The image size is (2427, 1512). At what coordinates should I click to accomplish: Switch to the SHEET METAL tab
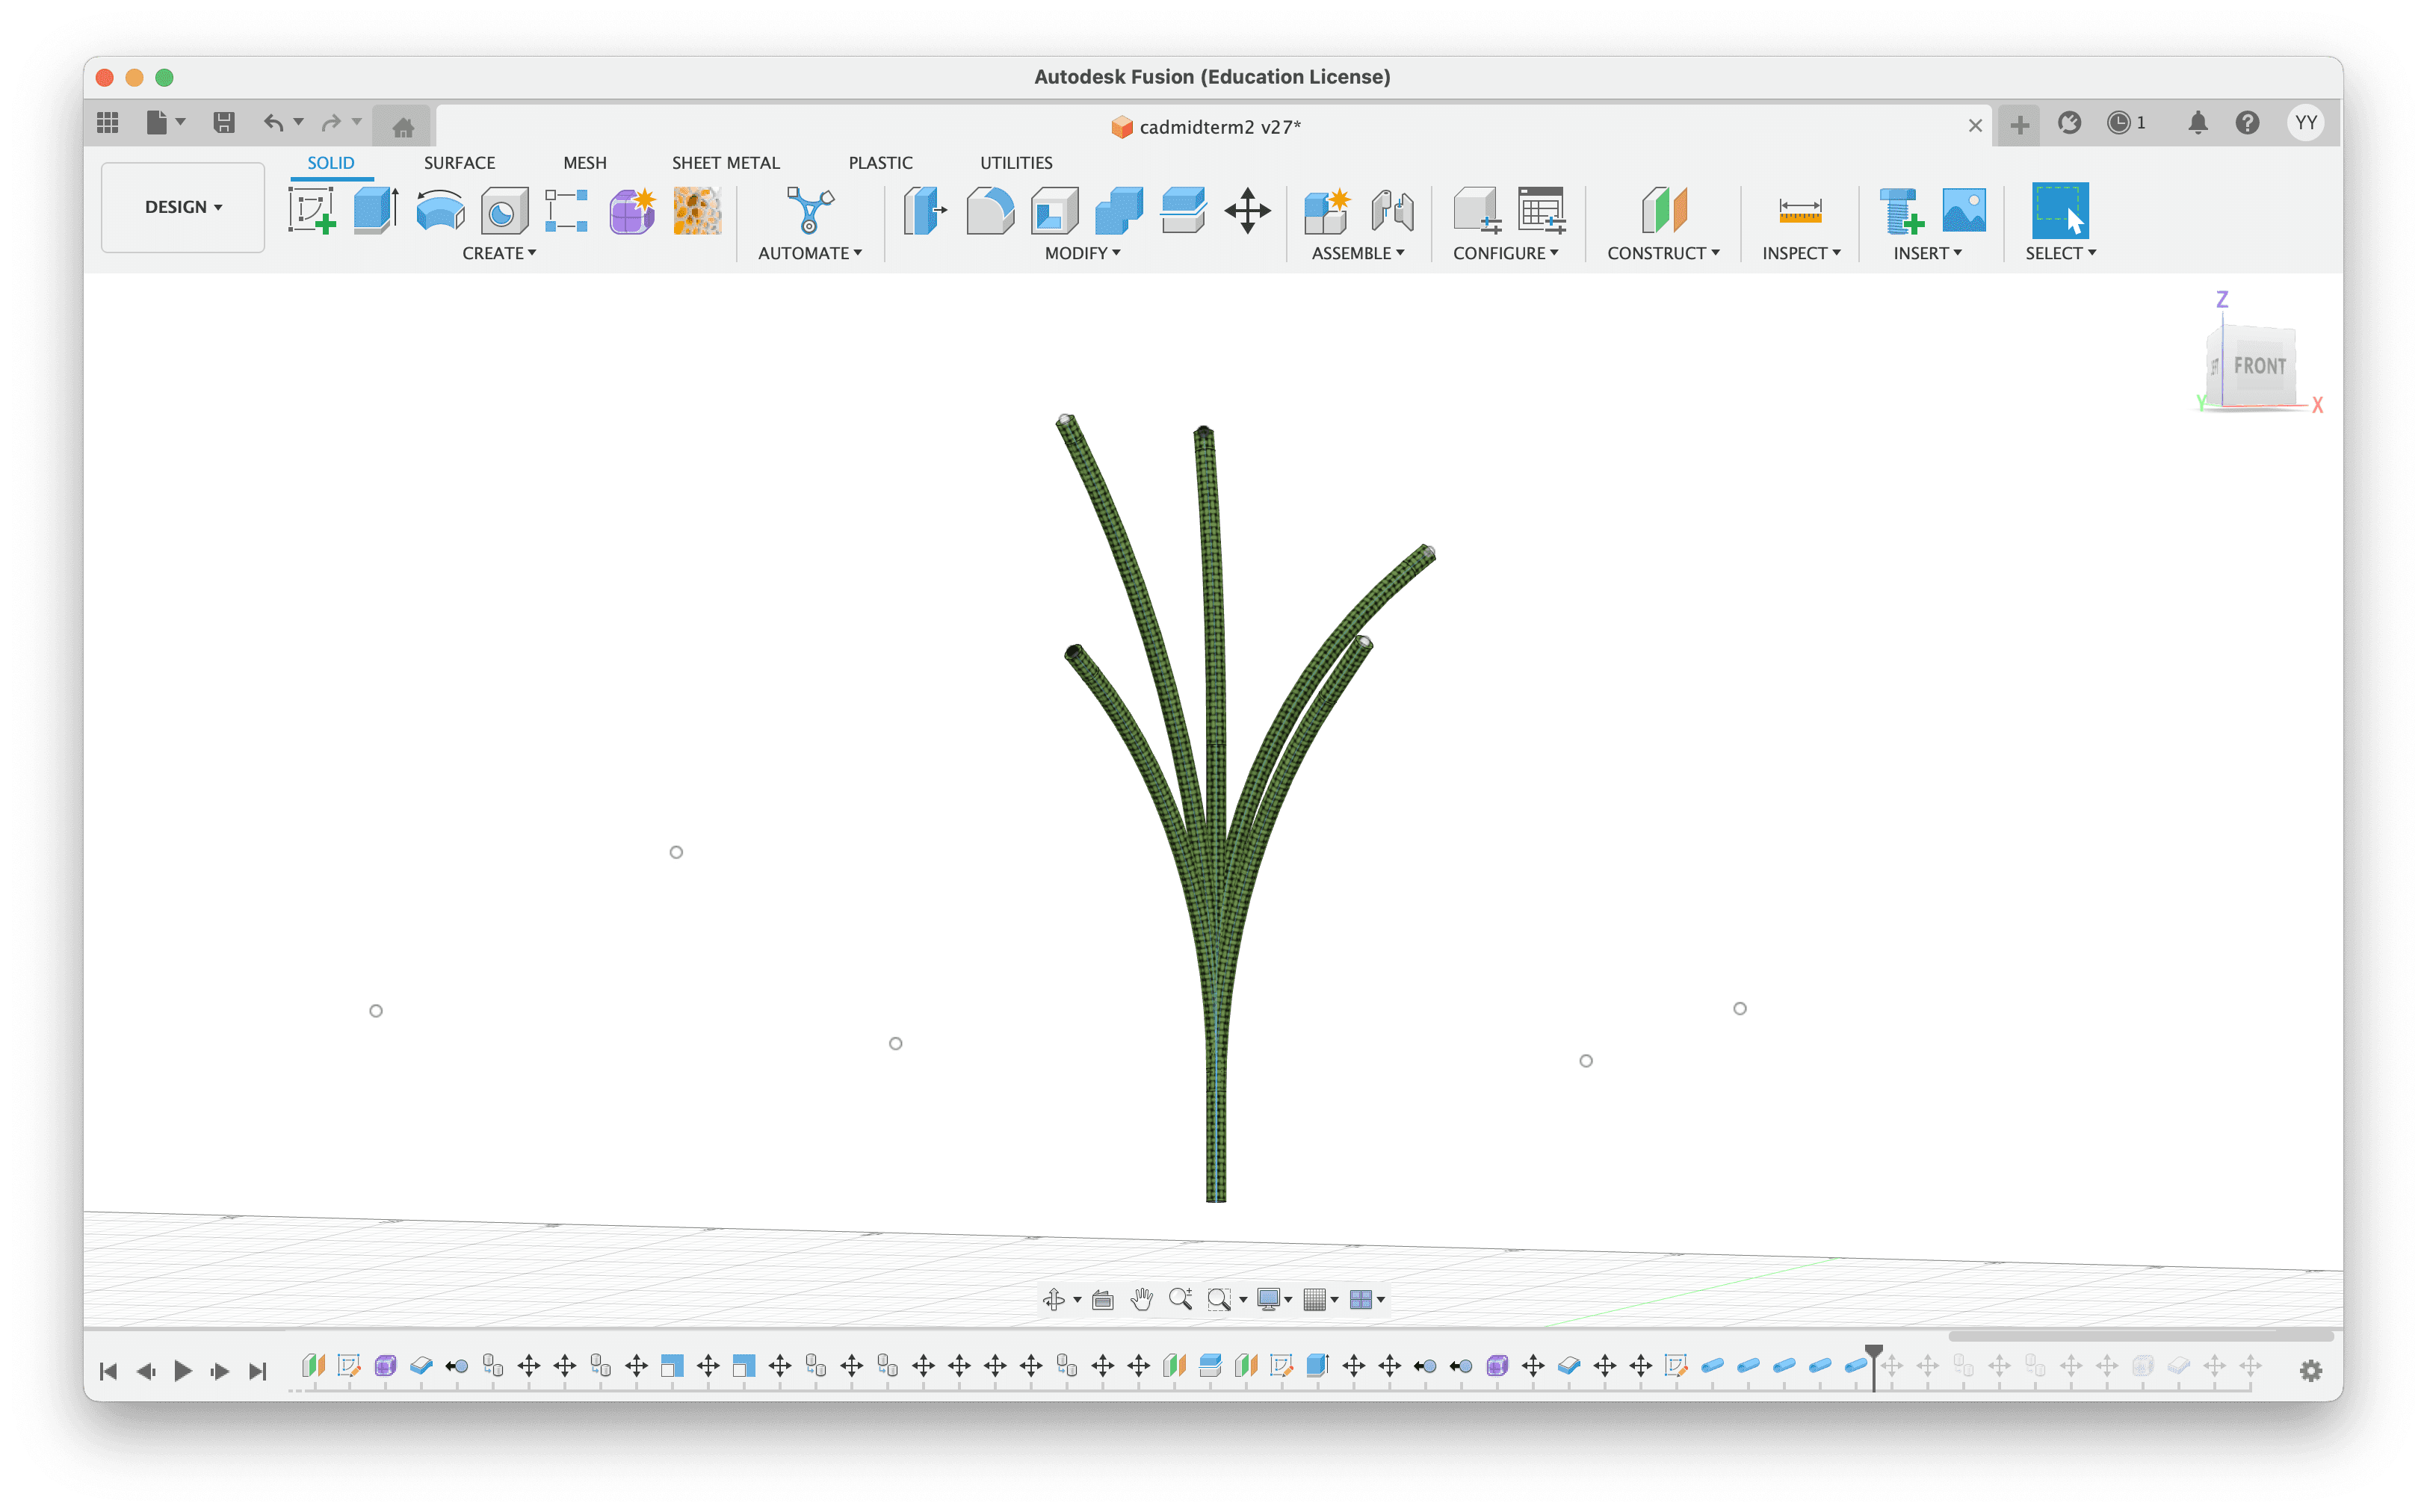coord(725,163)
